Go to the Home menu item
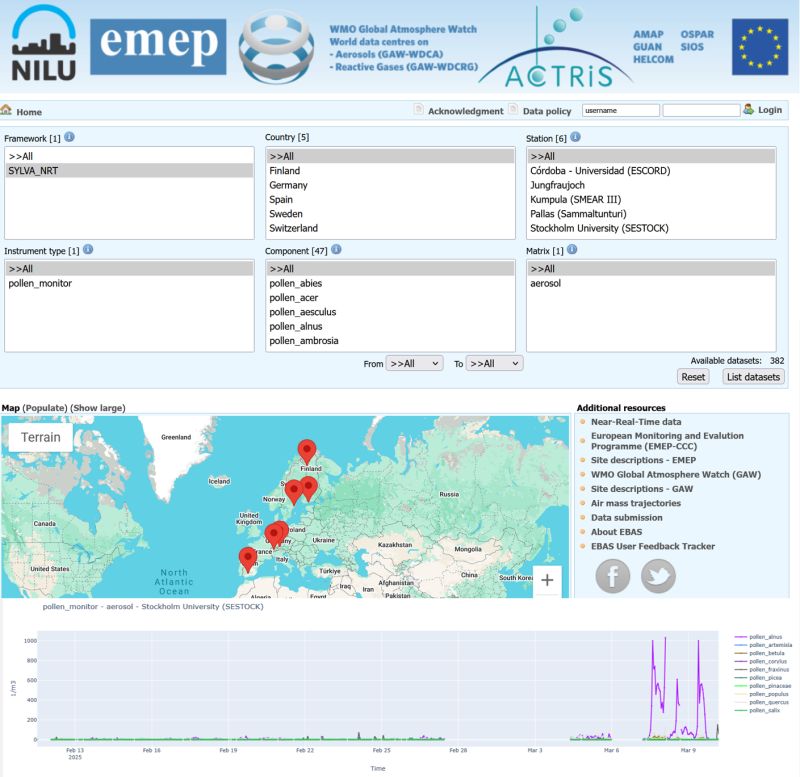Image resolution: width=800 pixels, height=777 pixels. [29, 112]
